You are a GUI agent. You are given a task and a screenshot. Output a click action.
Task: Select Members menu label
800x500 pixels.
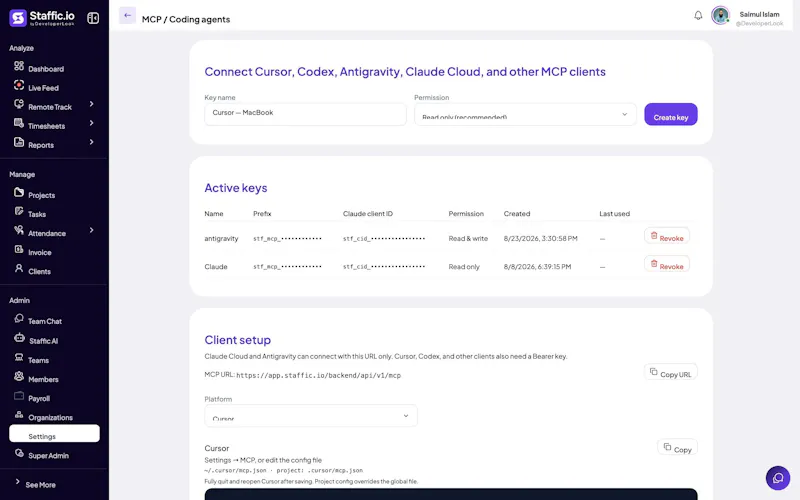click(43, 380)
